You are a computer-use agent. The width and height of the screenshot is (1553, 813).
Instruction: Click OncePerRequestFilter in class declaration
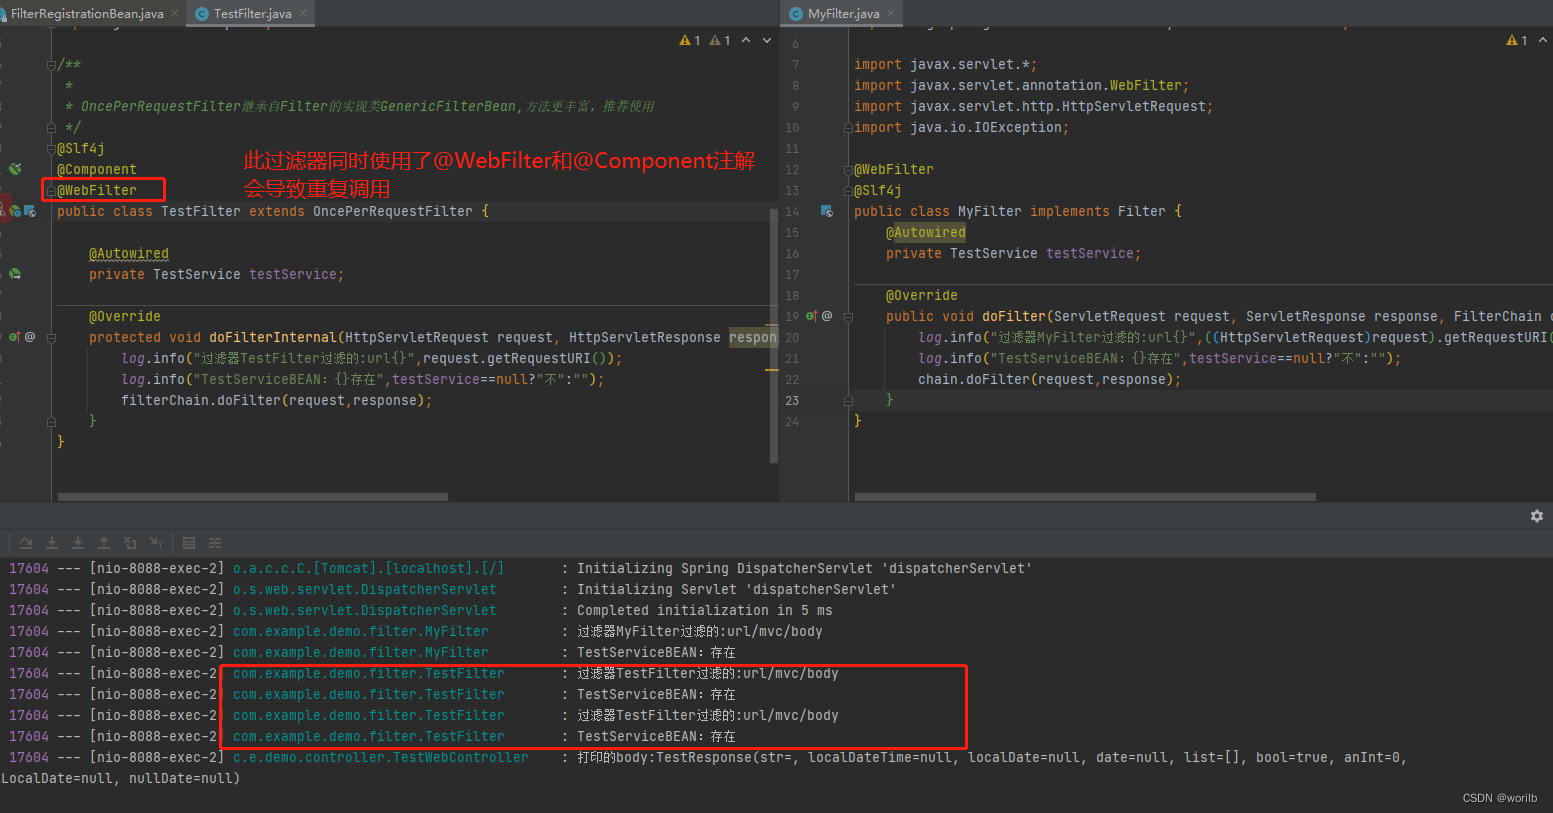point(393,211)
